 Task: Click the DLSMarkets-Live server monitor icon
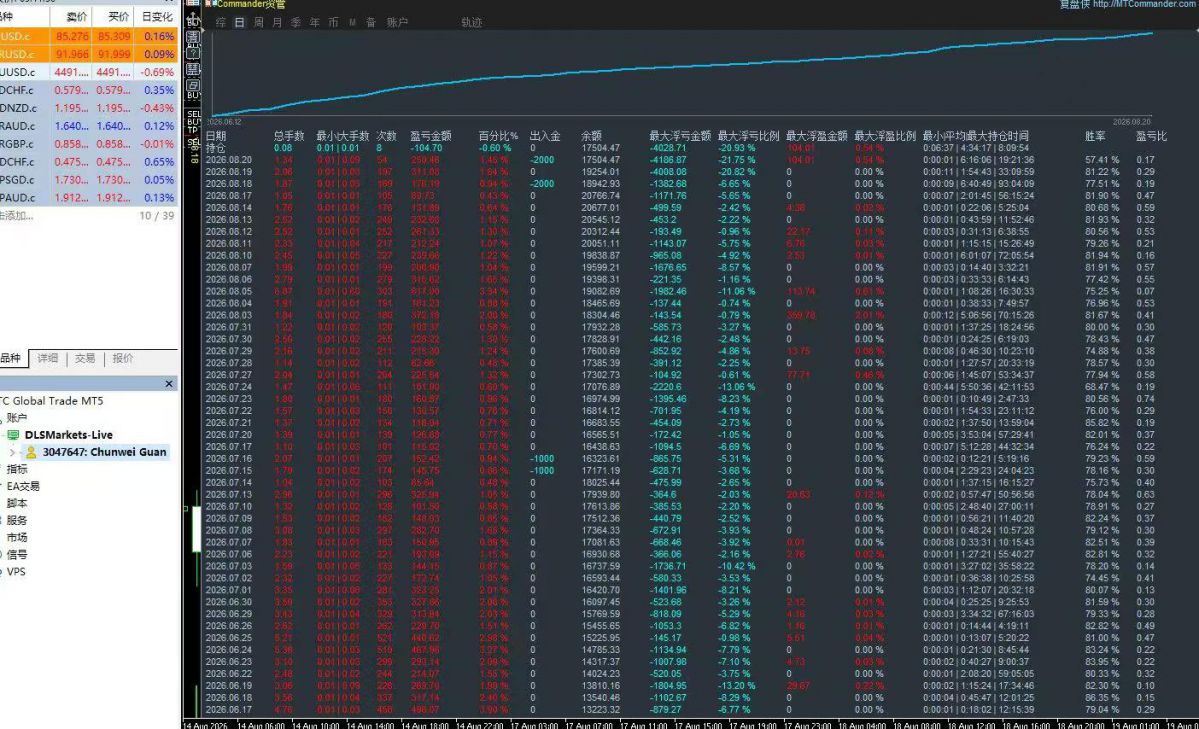coord(13,434)
